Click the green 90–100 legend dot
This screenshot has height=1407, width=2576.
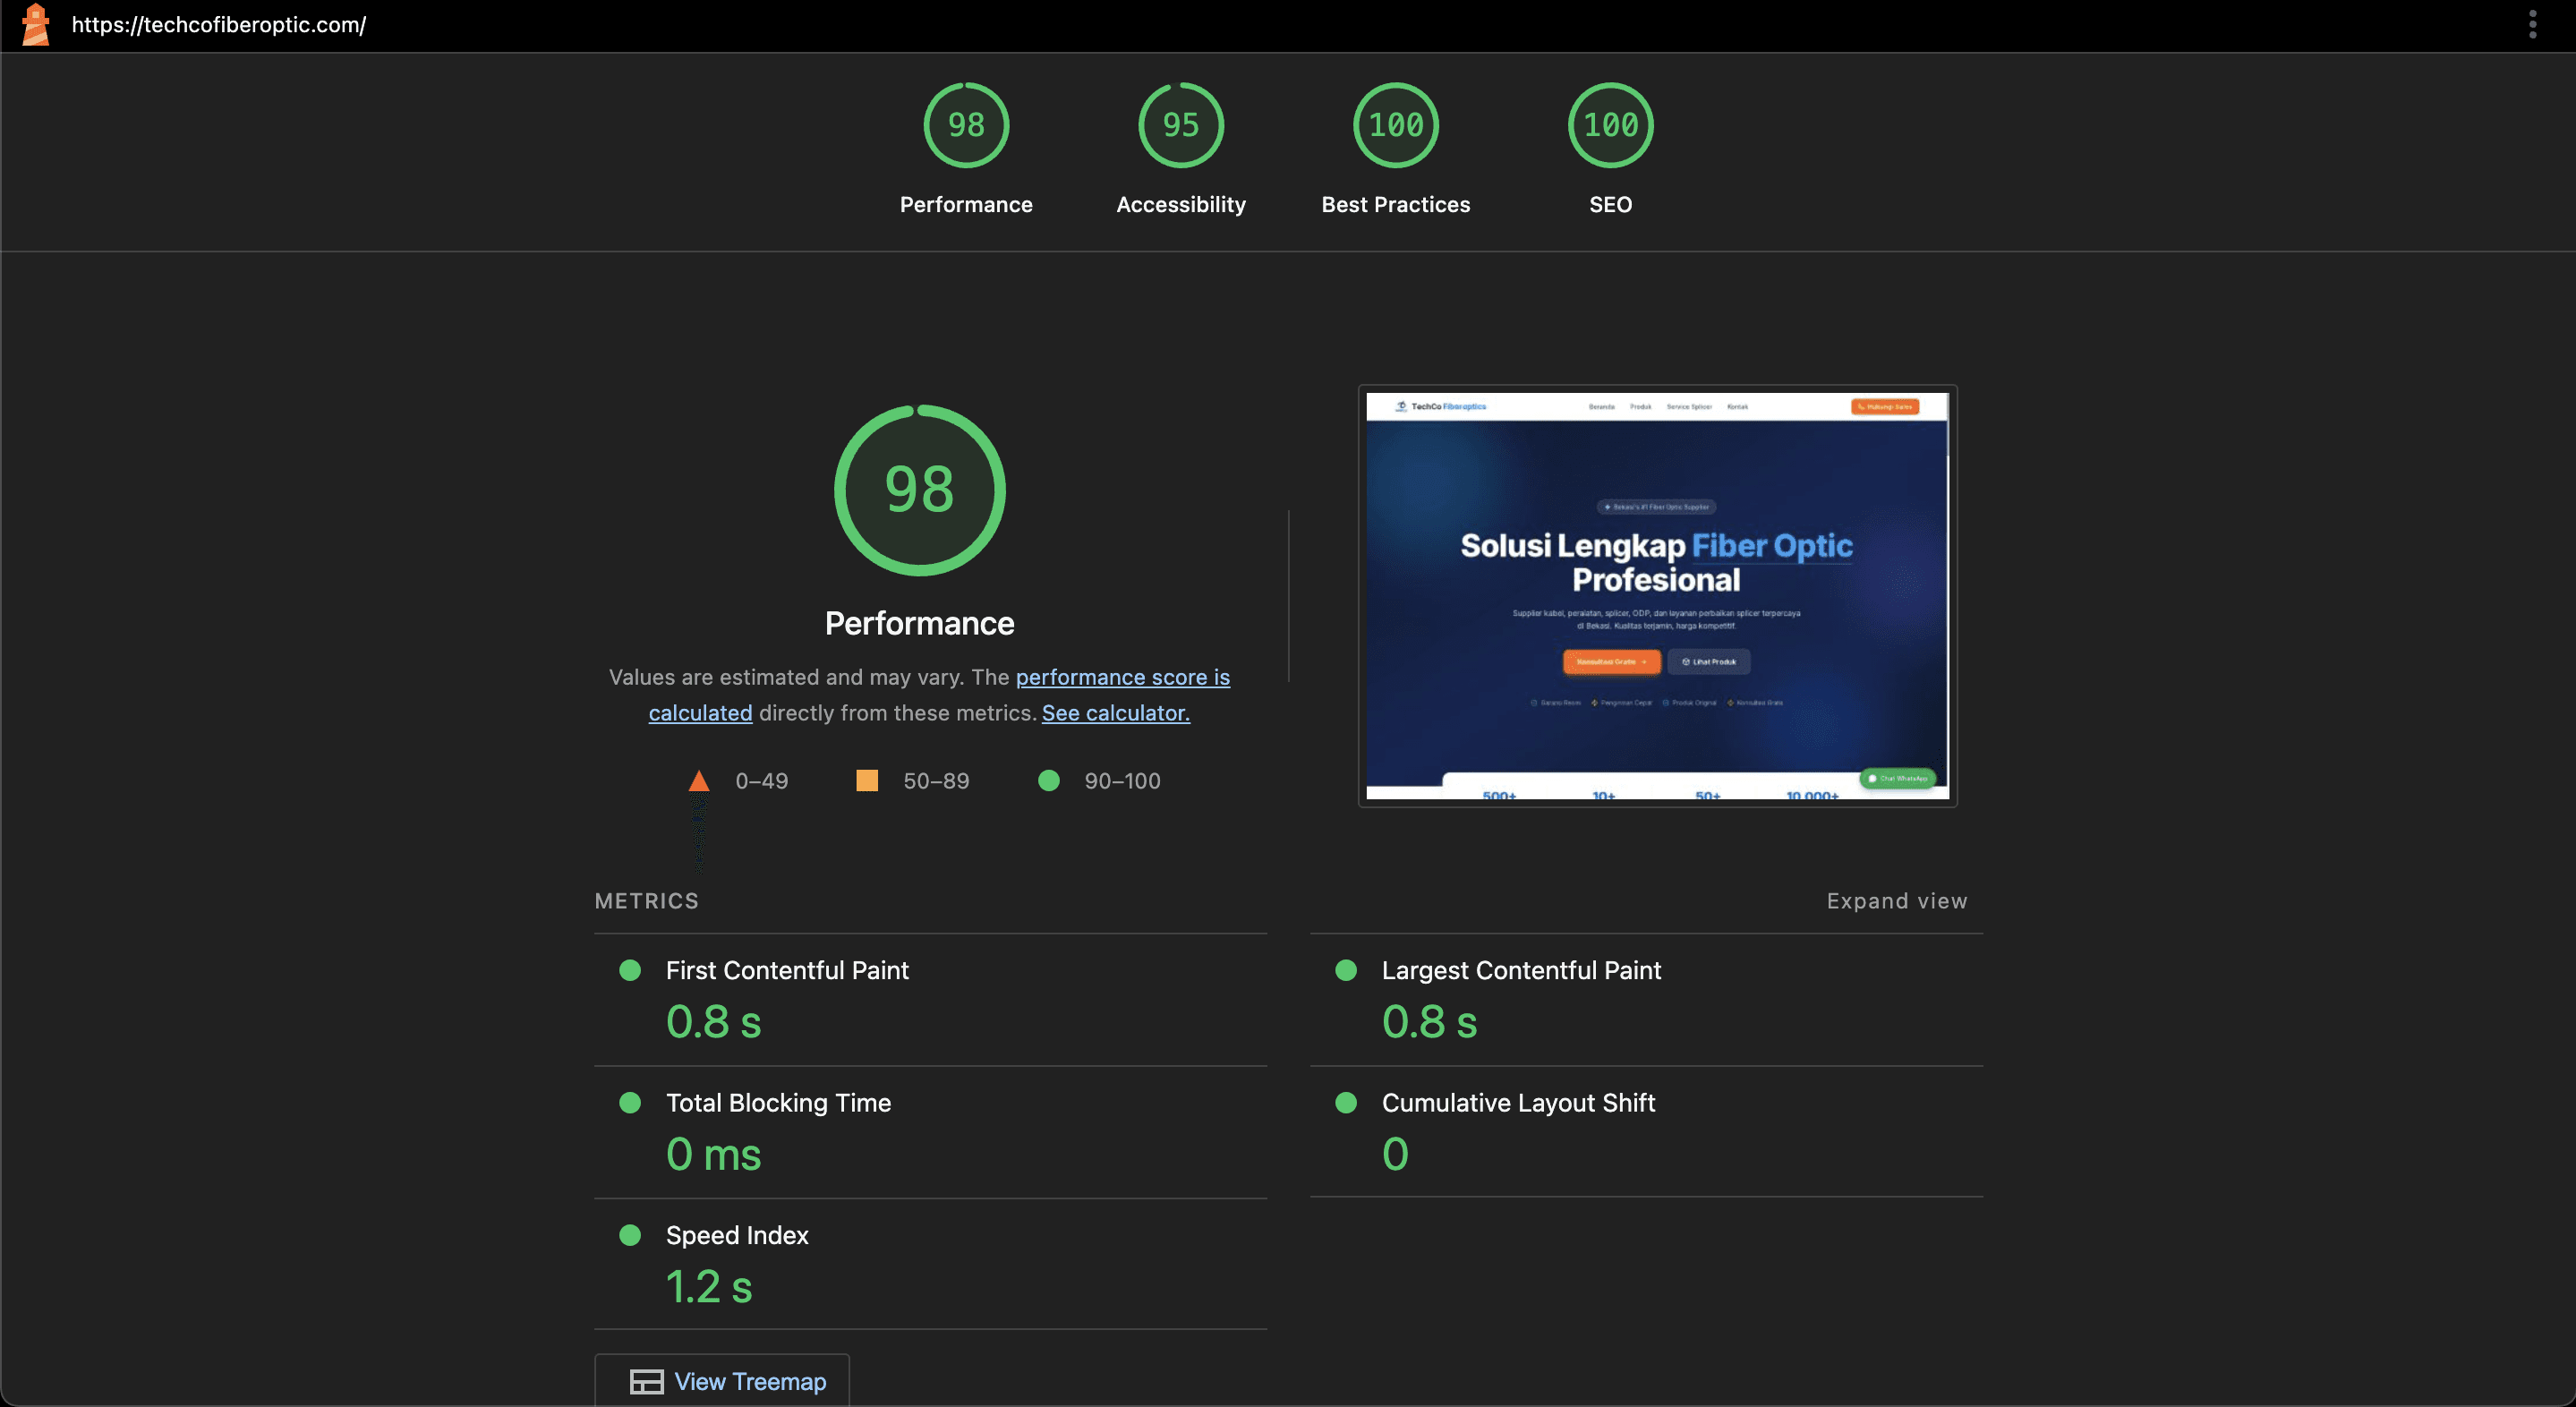tap(1048, 781)
